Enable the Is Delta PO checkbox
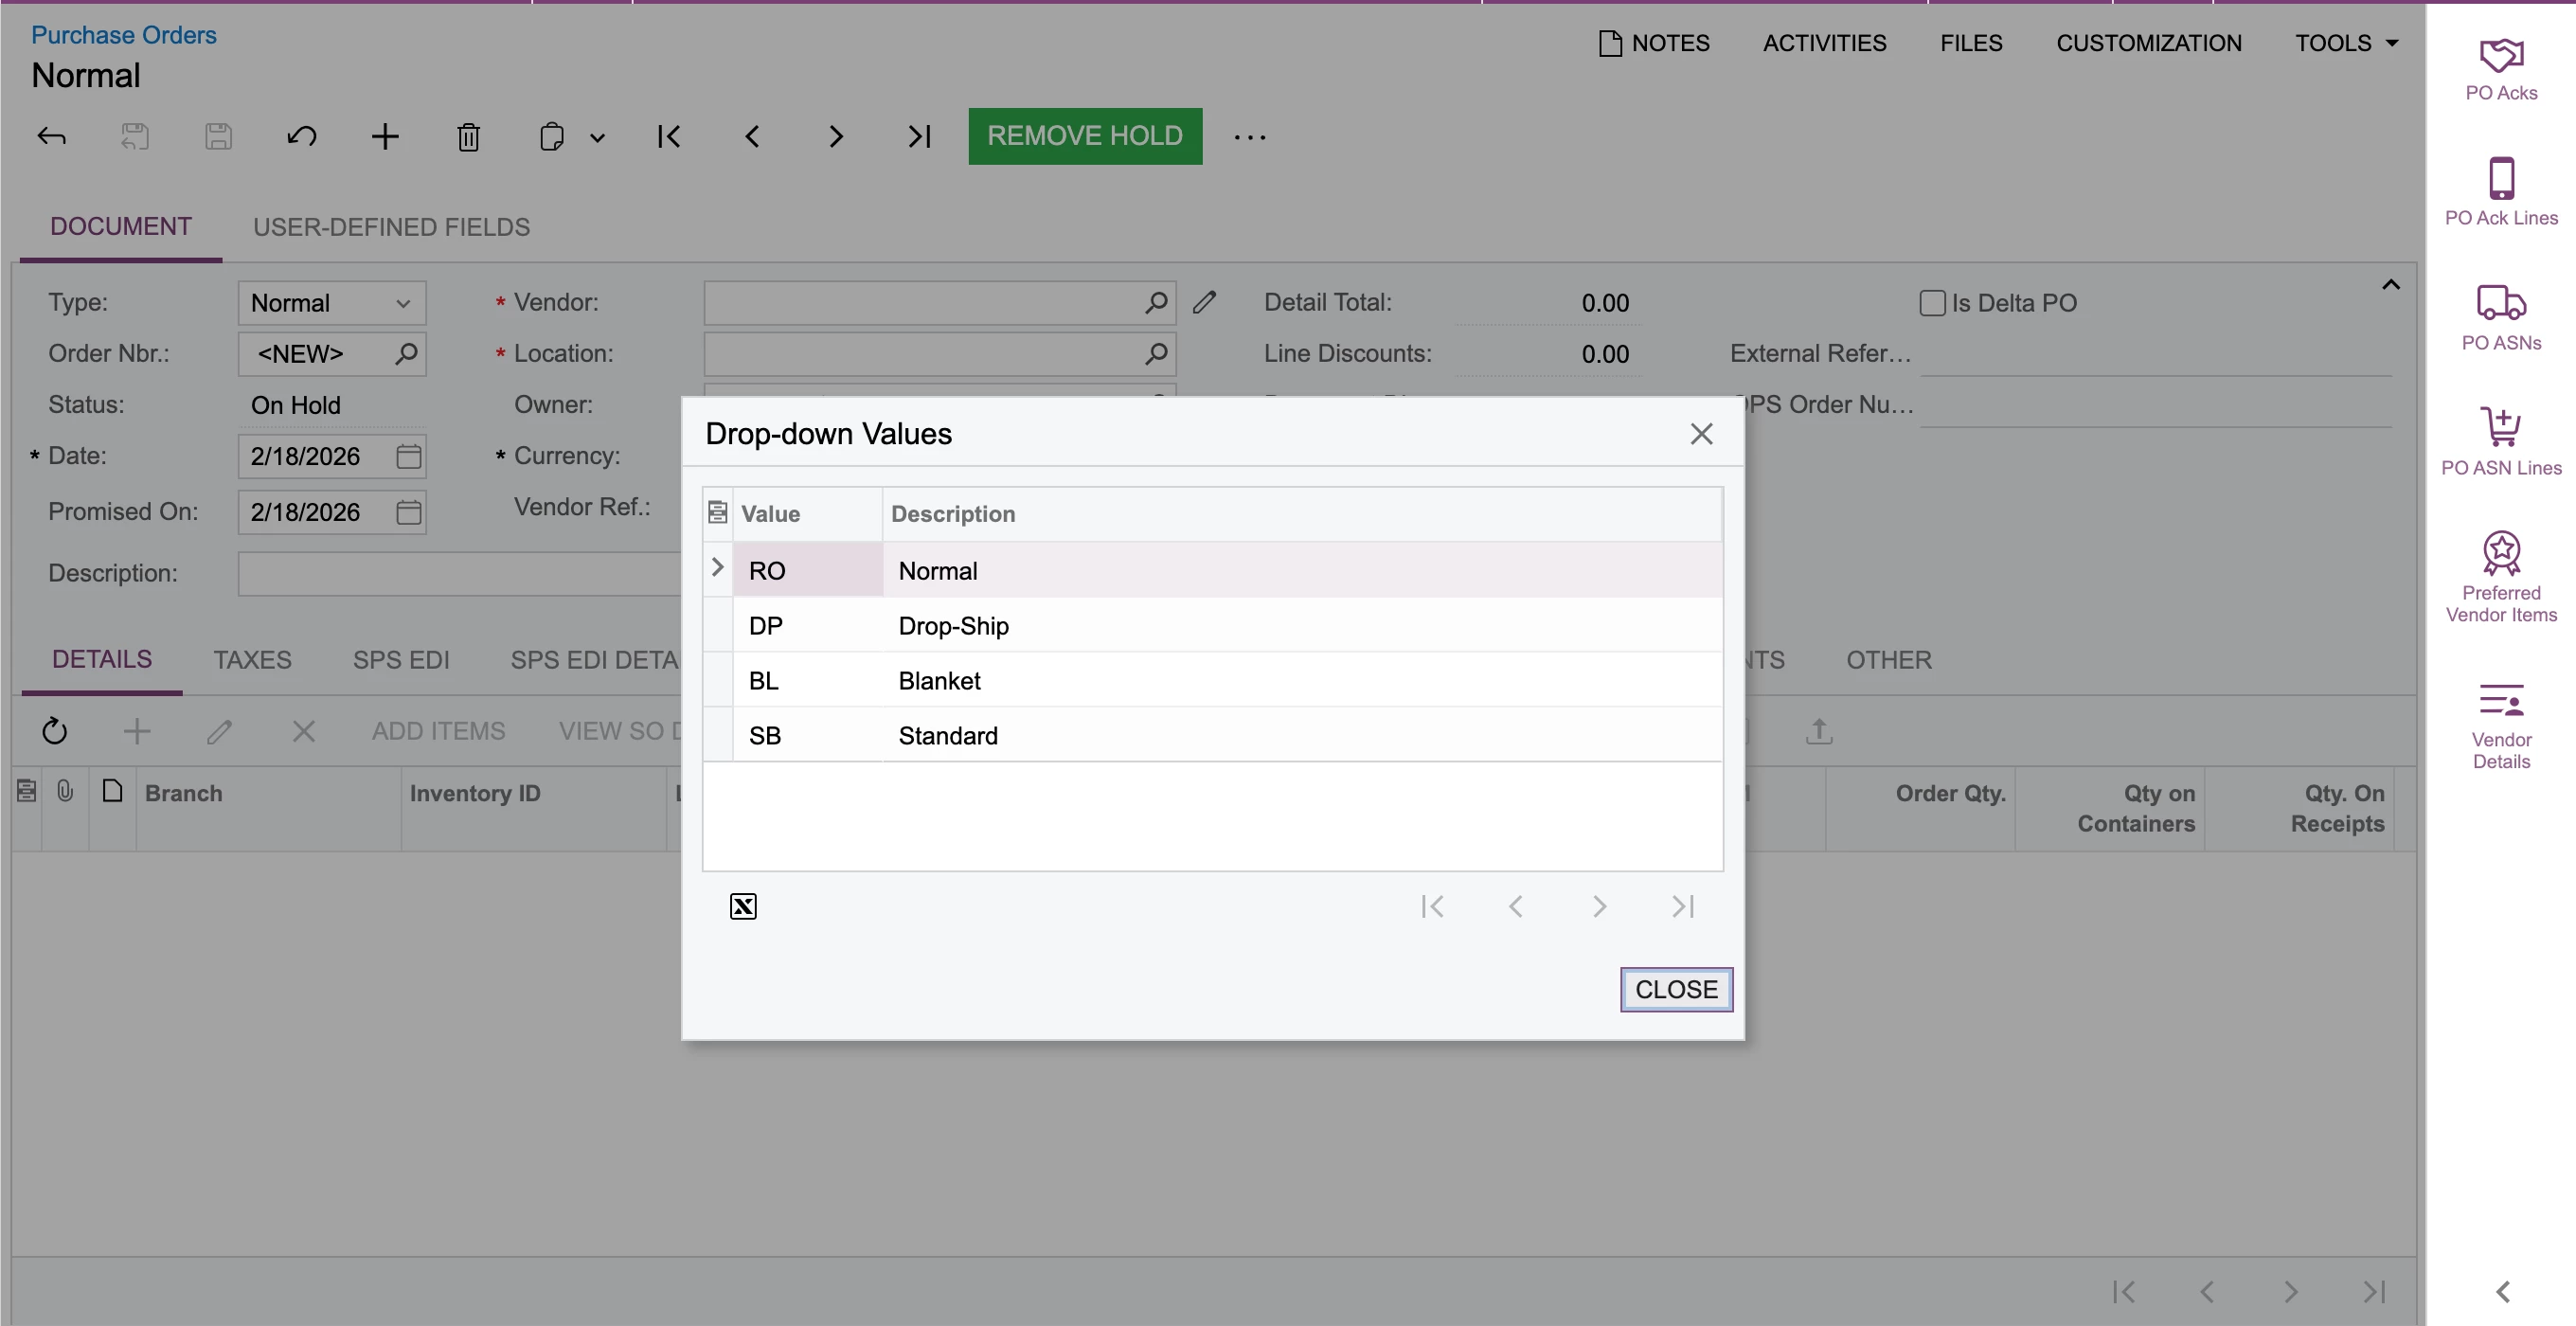Viewport: 2576px width, 1326px height. click(1932, 303)
